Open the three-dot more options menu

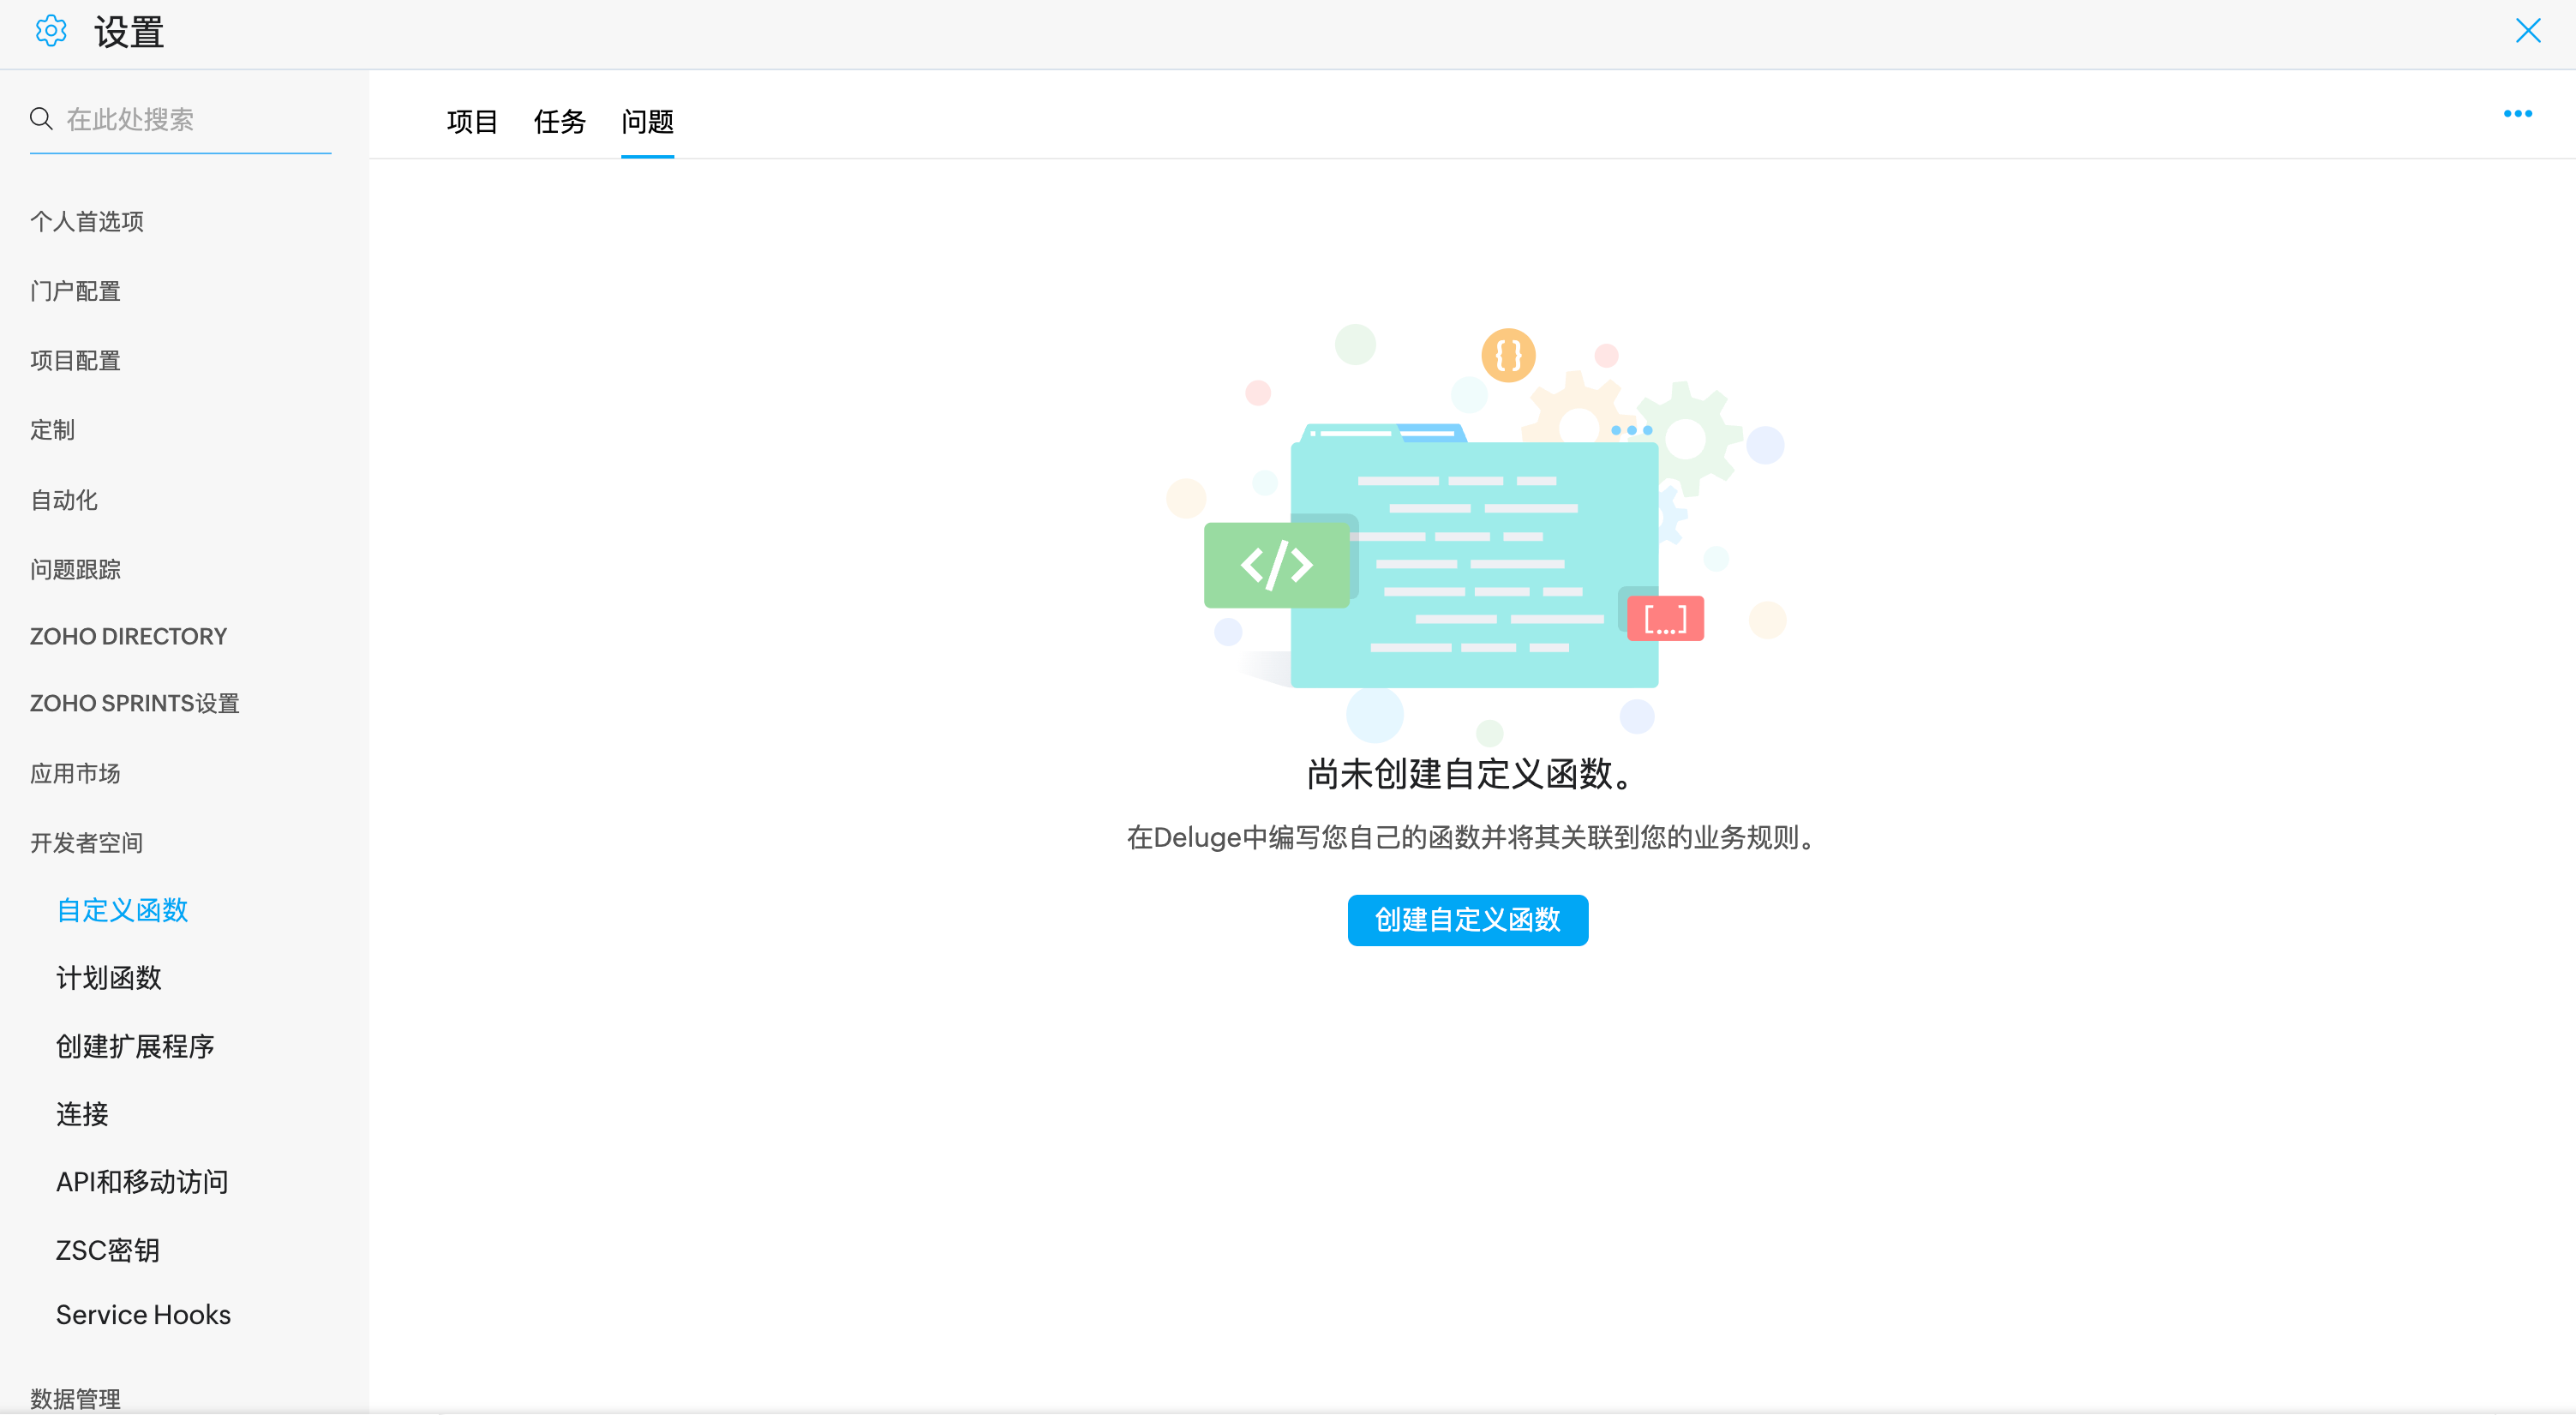tap(2517, 114)
